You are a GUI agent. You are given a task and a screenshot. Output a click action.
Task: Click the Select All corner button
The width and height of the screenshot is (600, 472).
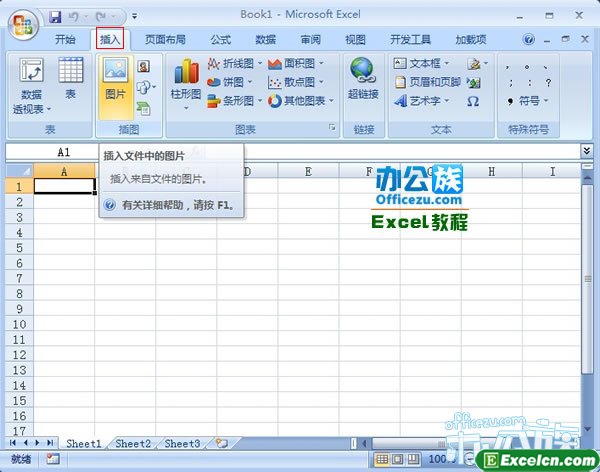pyautogui.click(x=20, y=171)
